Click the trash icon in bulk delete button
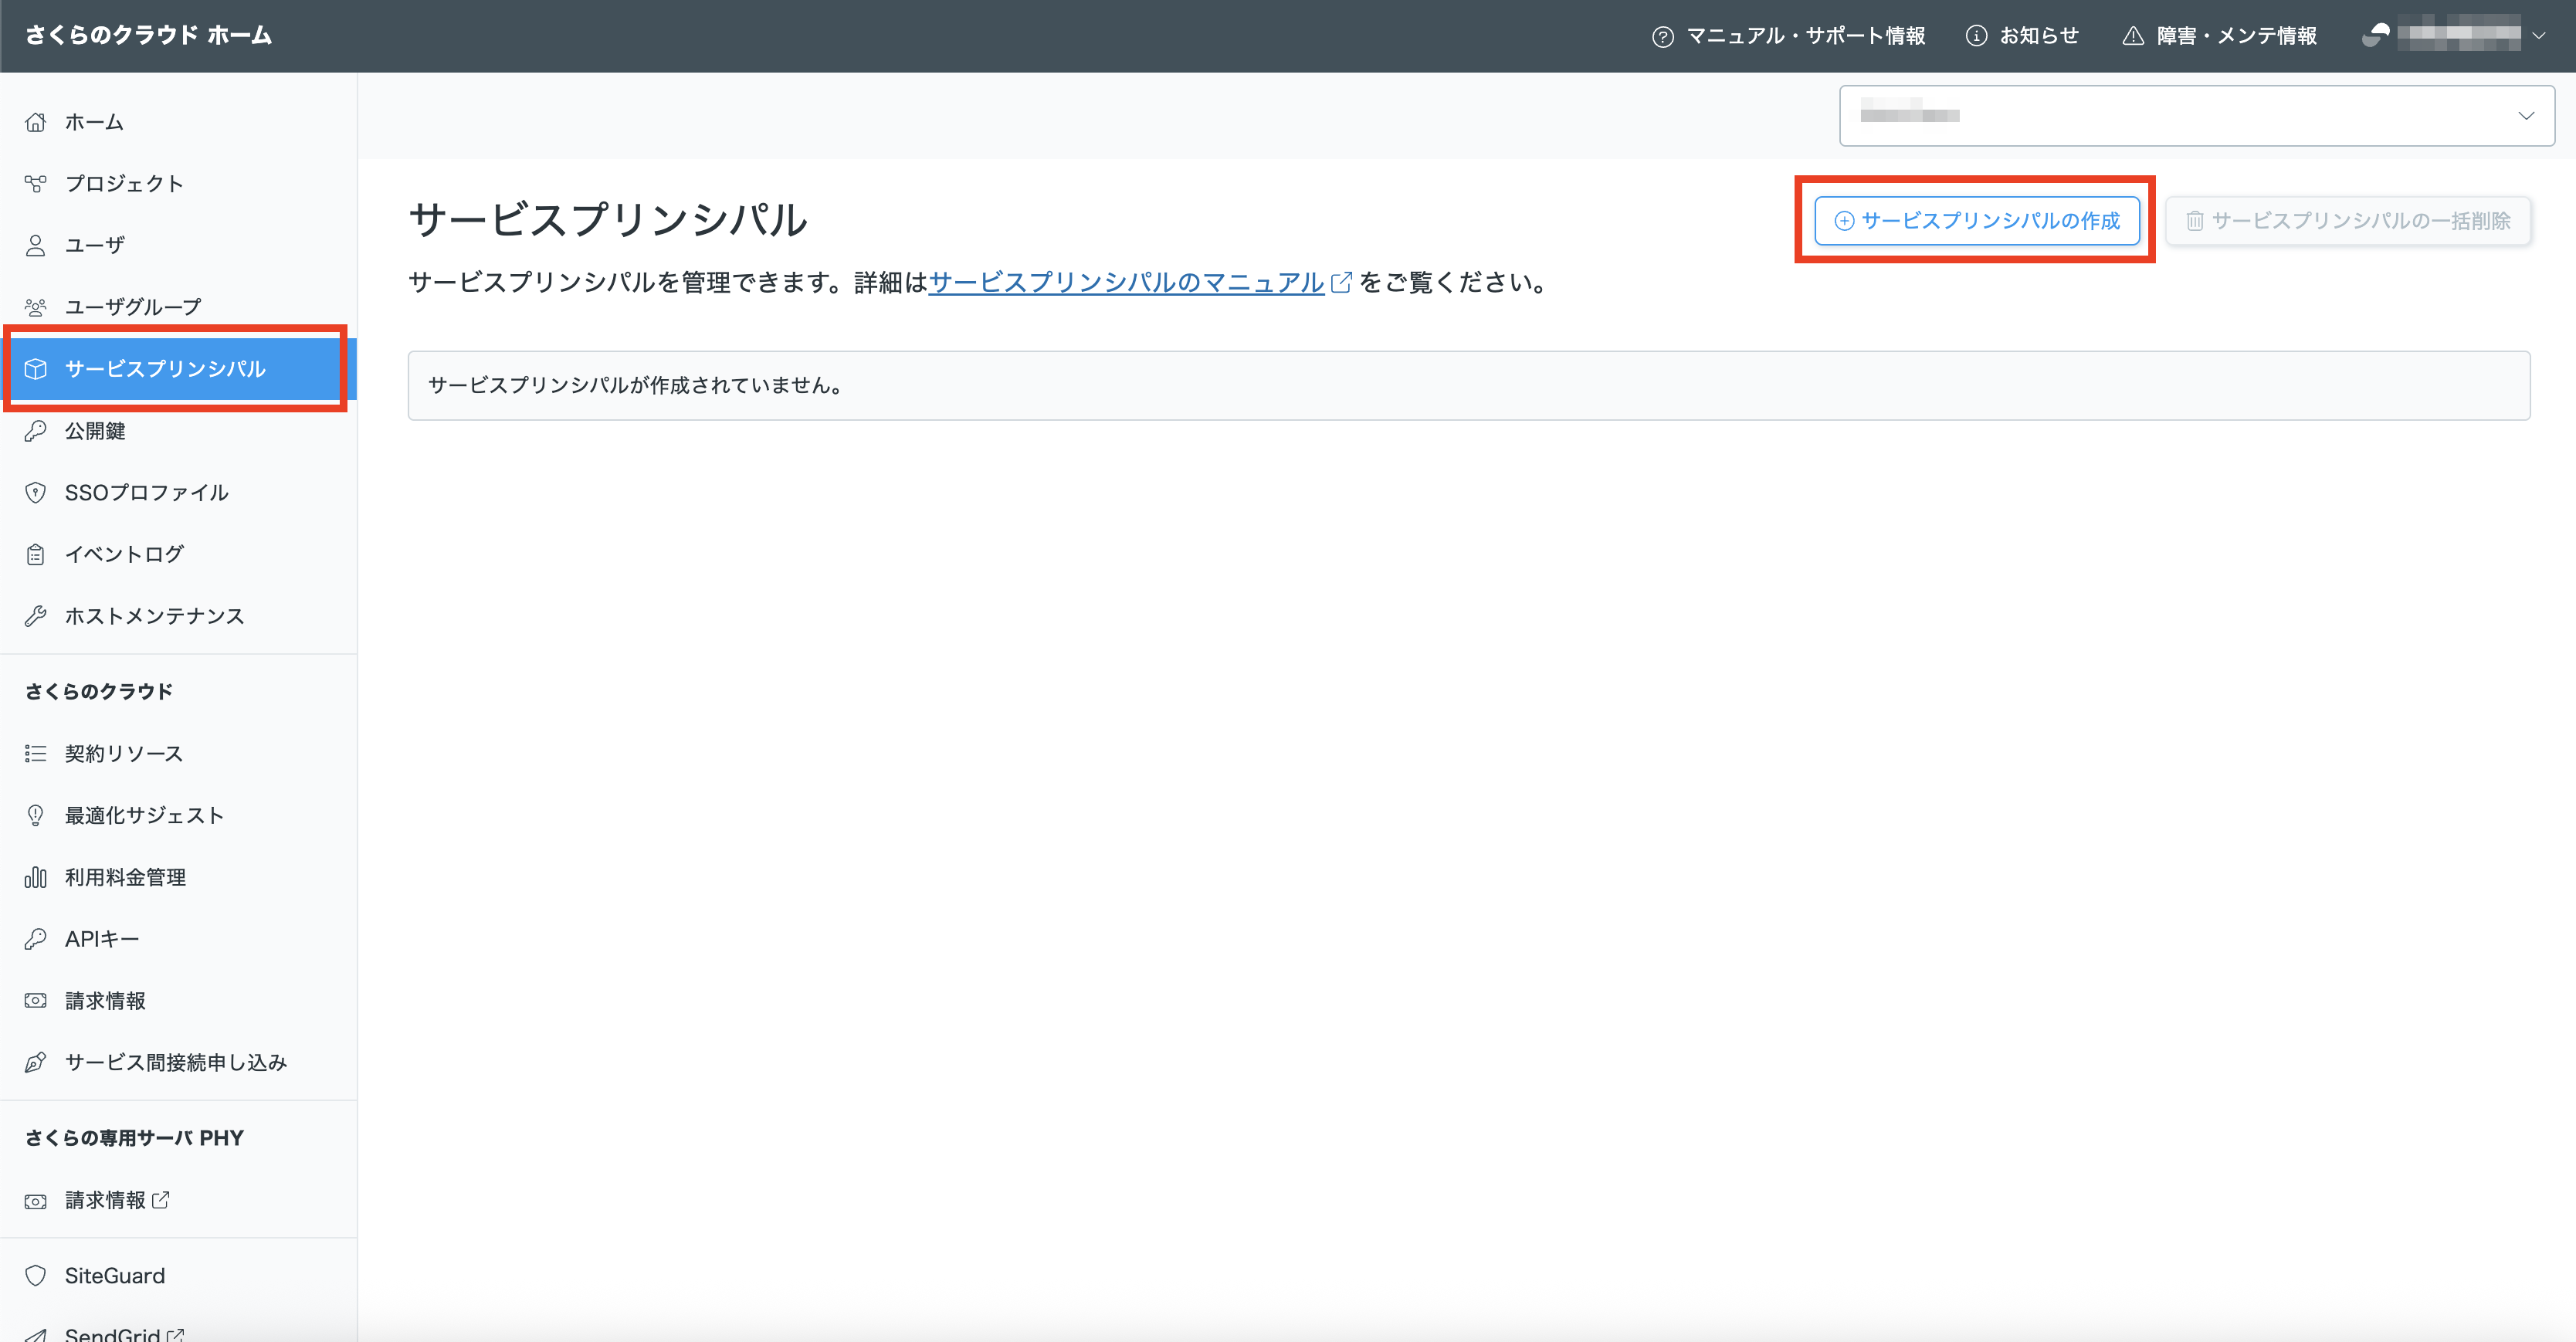Viewport: 2576px width, 1342px height. coord(2194,221)
